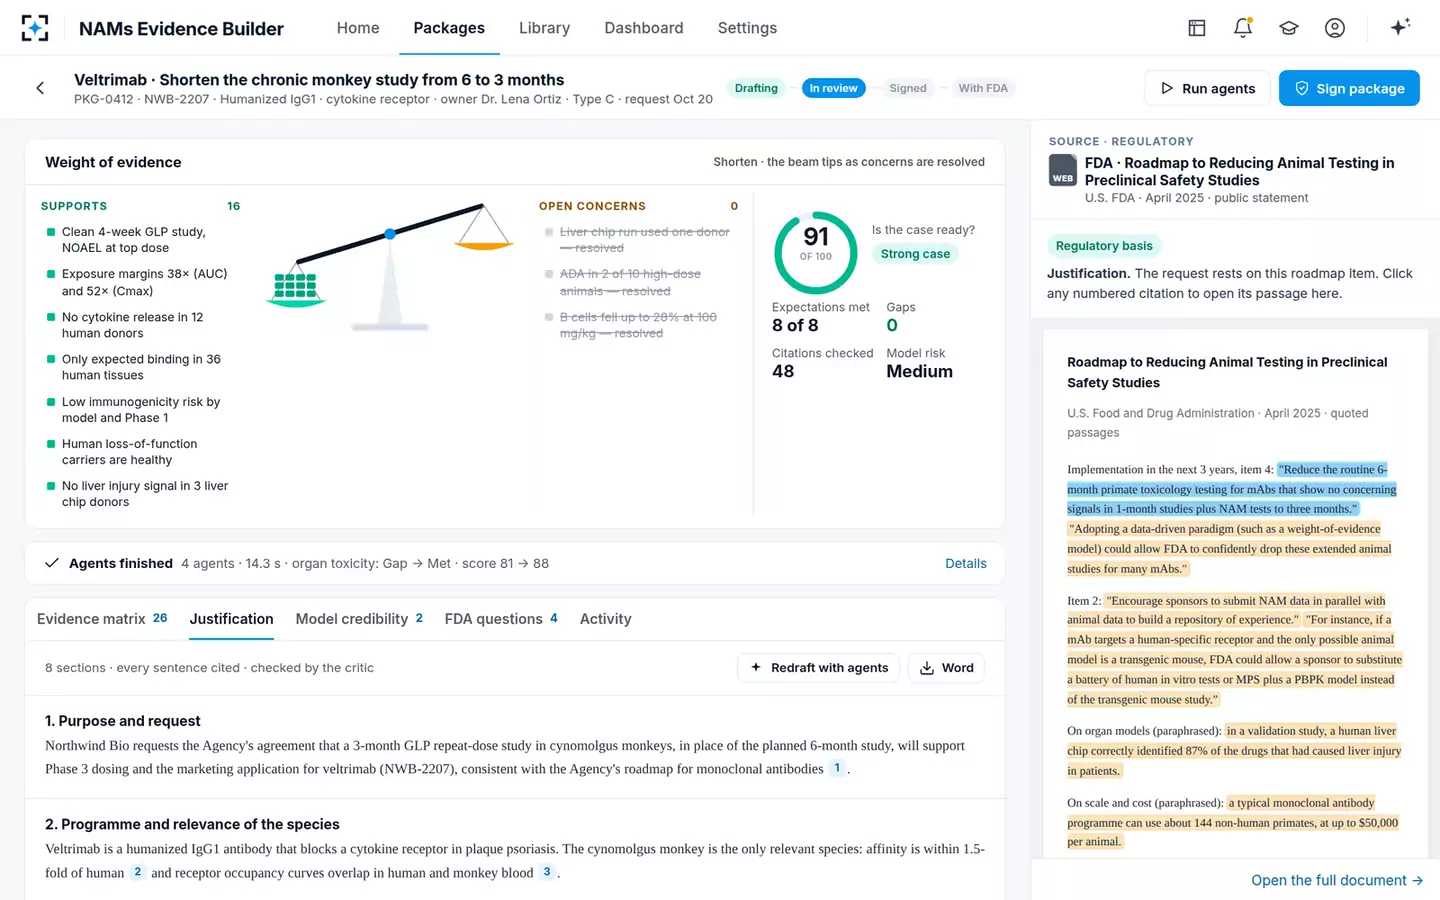The width and height of the screenshot is (1440, 900).
Task: Click the Model risk Medium value
Action: [x=919, y=371]
